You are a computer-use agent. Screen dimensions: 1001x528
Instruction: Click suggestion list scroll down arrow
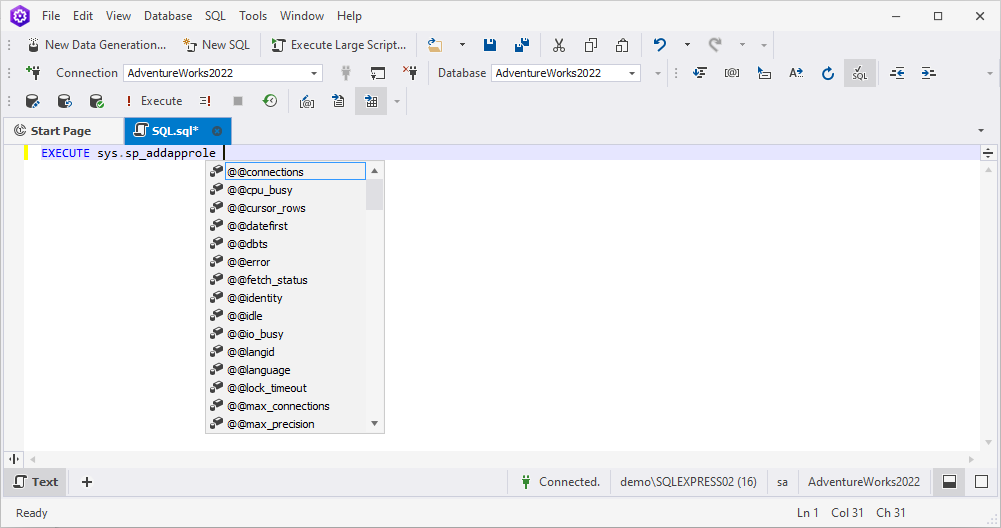tap(375, 423)
